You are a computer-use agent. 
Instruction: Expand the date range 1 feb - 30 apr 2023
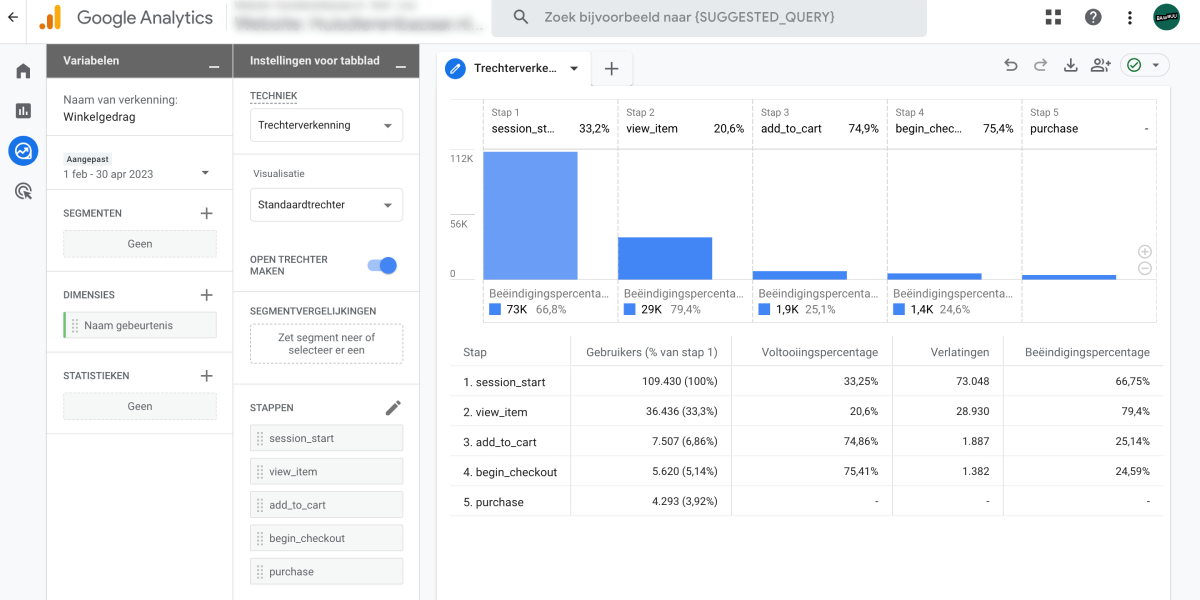click(x=136, y=173)
